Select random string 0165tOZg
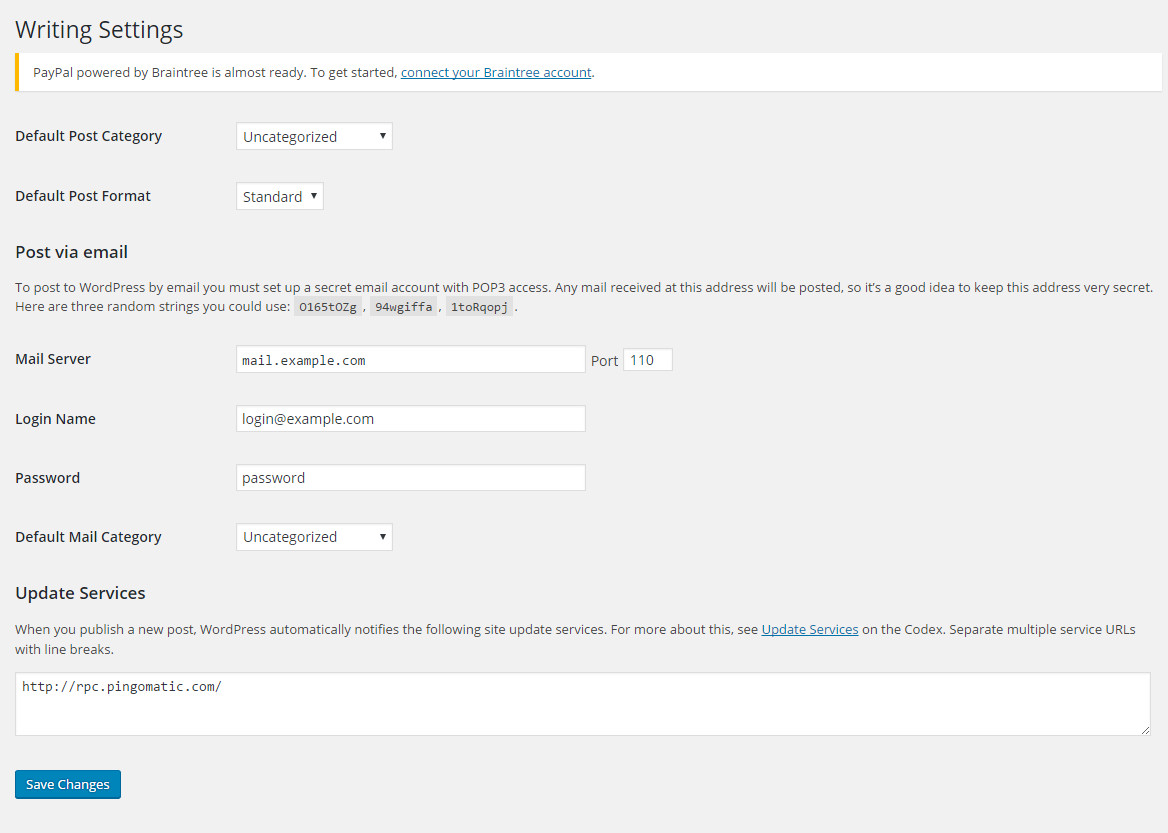Image resolution: width=1168 pixels, height=833 pixels. click(x=328, y=307)
